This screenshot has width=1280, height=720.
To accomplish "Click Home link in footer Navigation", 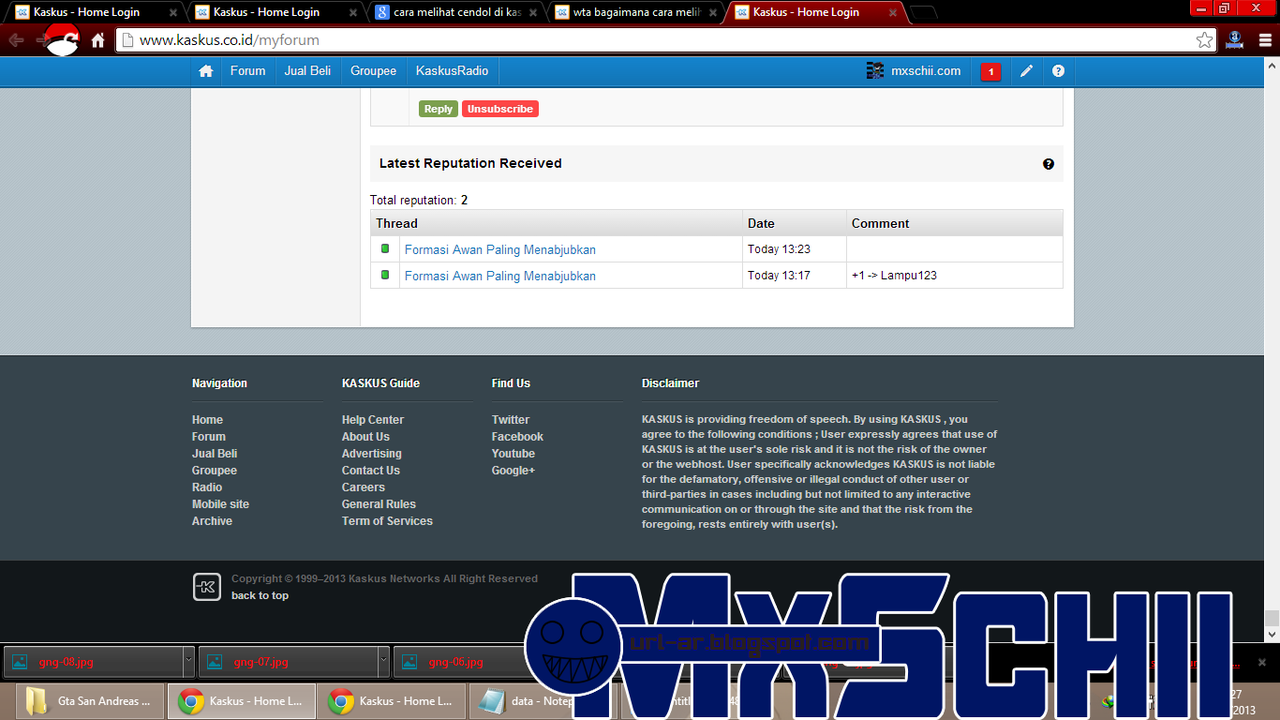I will 207,420.
